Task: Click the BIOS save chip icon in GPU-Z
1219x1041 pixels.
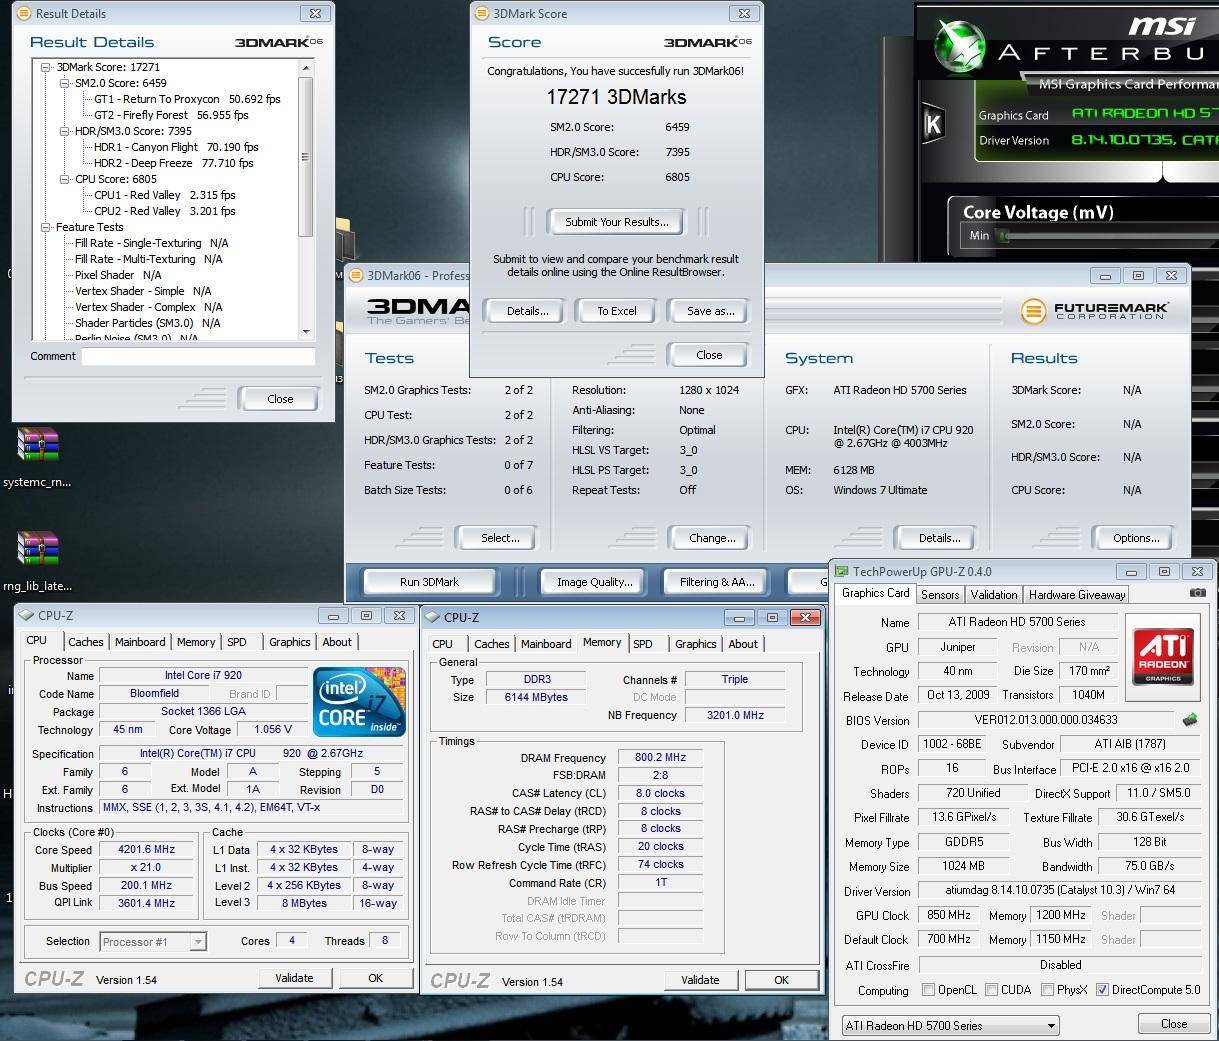Action: (1190, 719)
